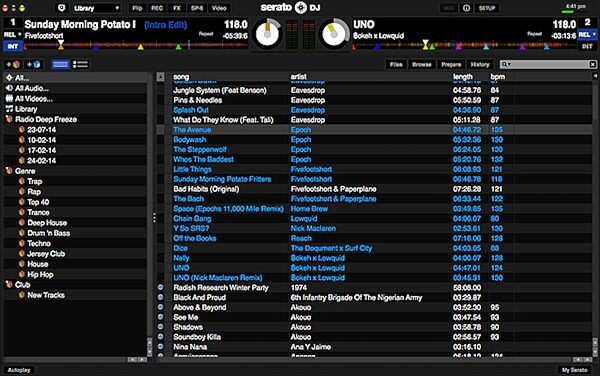Open the History panel

click(x=480, y=64)
